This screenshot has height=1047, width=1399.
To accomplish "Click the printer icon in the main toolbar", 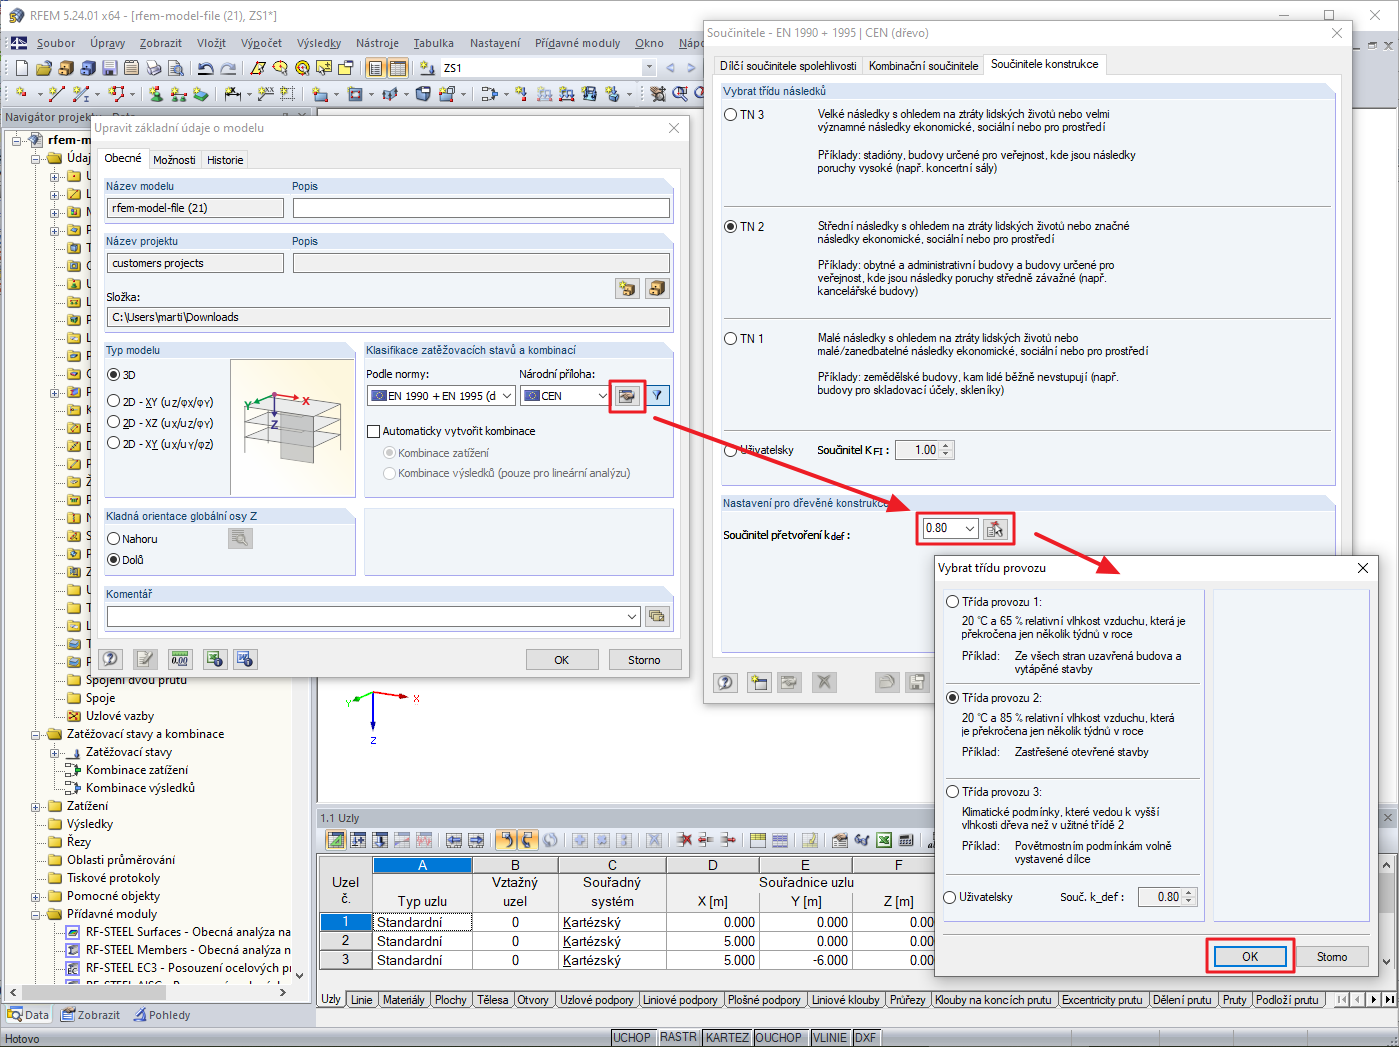I will tap(153, 68).
